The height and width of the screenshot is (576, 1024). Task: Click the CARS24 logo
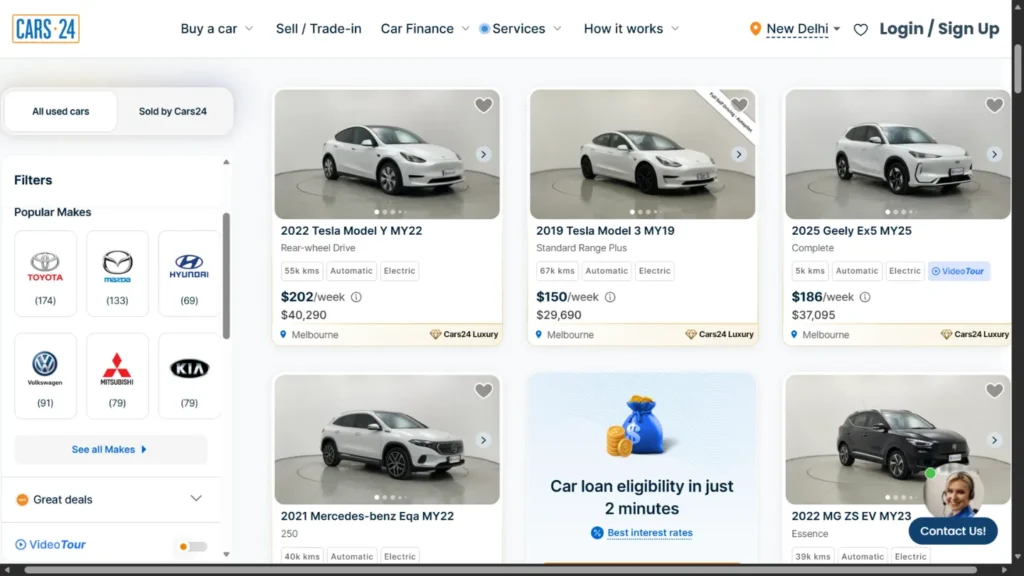(45, 28)
